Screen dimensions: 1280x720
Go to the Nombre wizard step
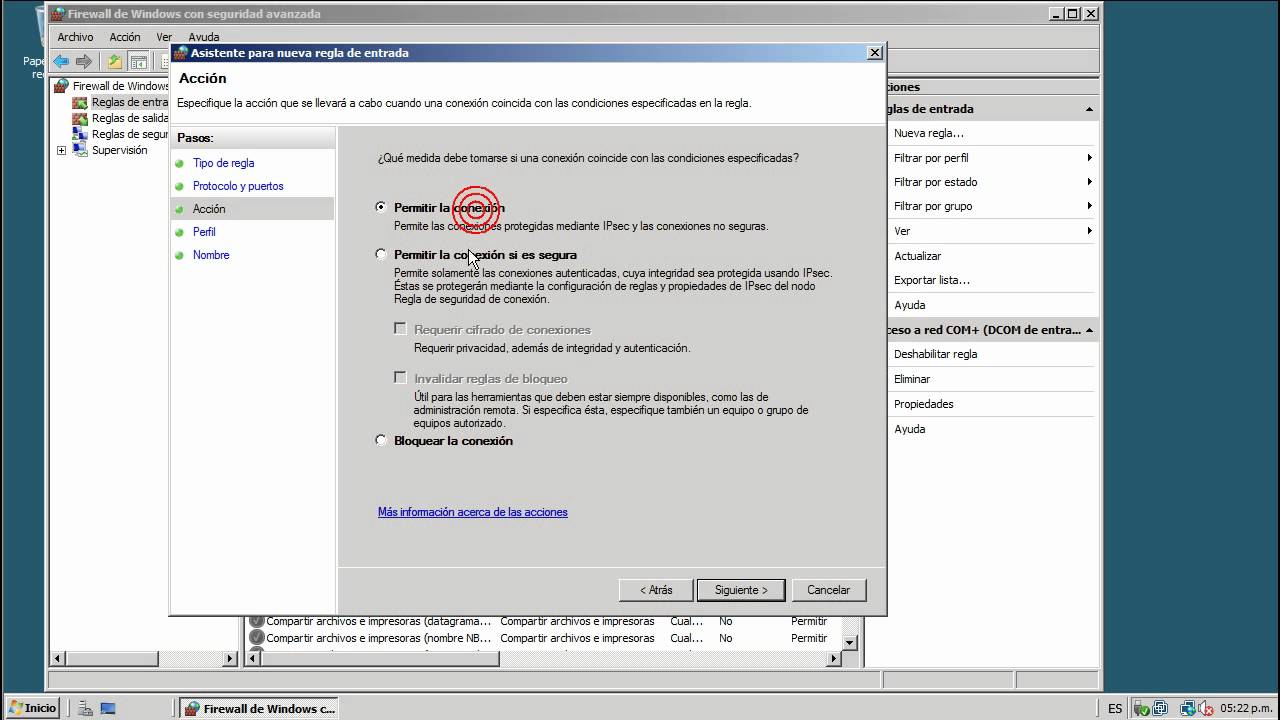pos(211,255)
